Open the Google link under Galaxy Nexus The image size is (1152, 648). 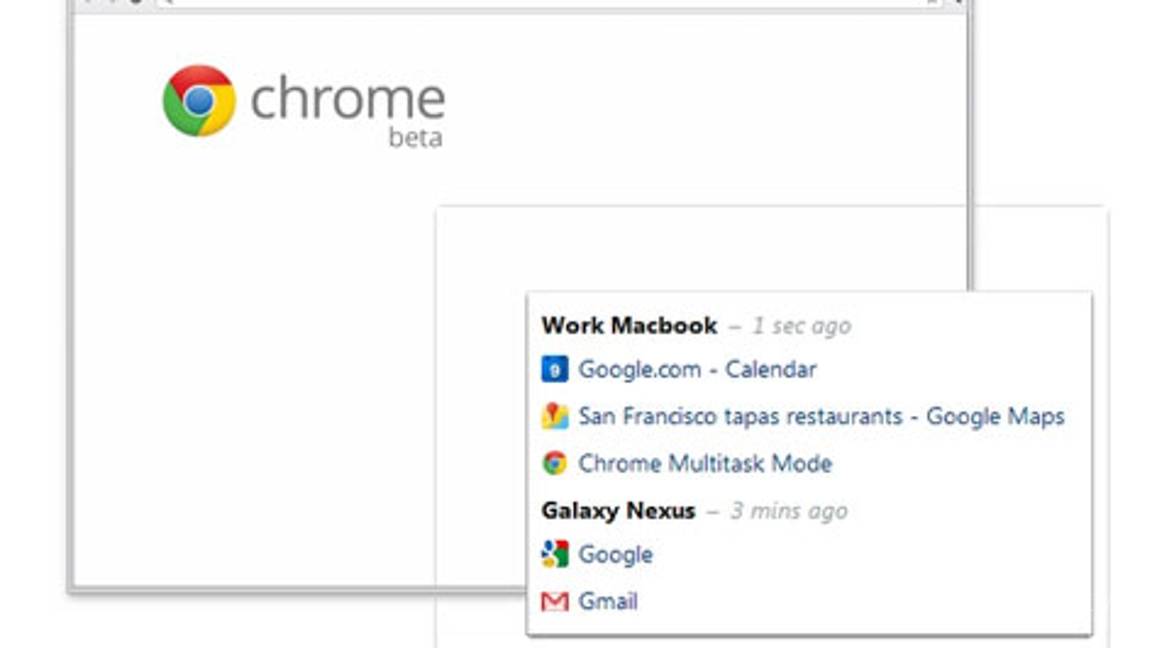pos(615,555)
